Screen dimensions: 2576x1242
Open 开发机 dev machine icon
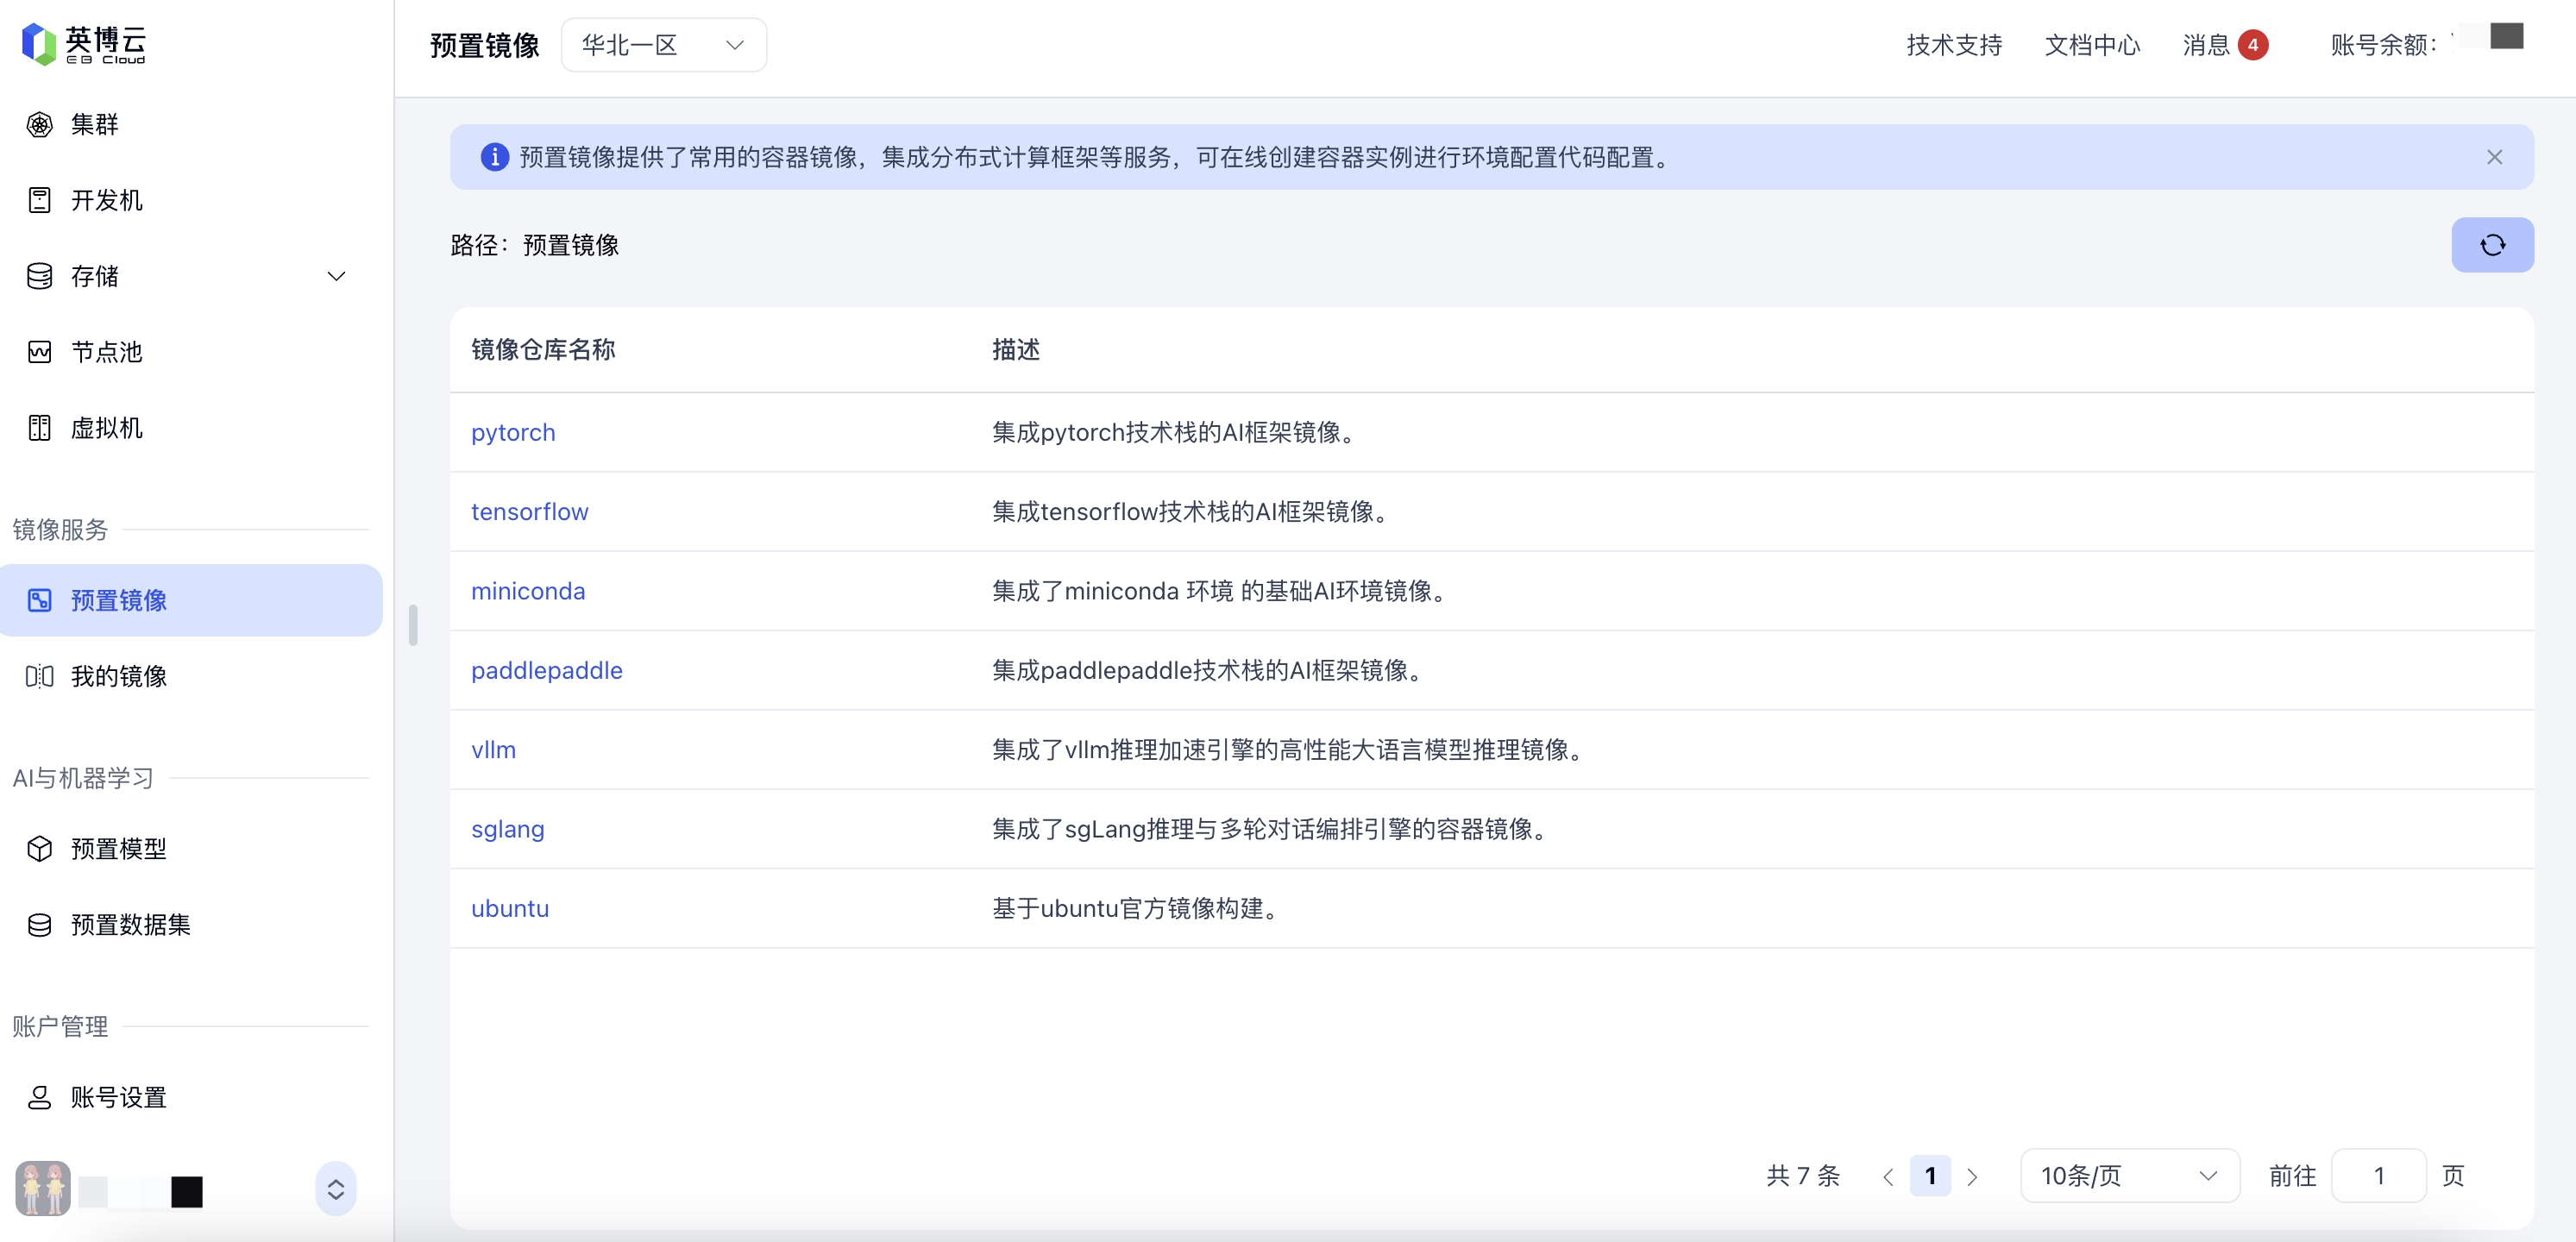(x=39, y=200)
